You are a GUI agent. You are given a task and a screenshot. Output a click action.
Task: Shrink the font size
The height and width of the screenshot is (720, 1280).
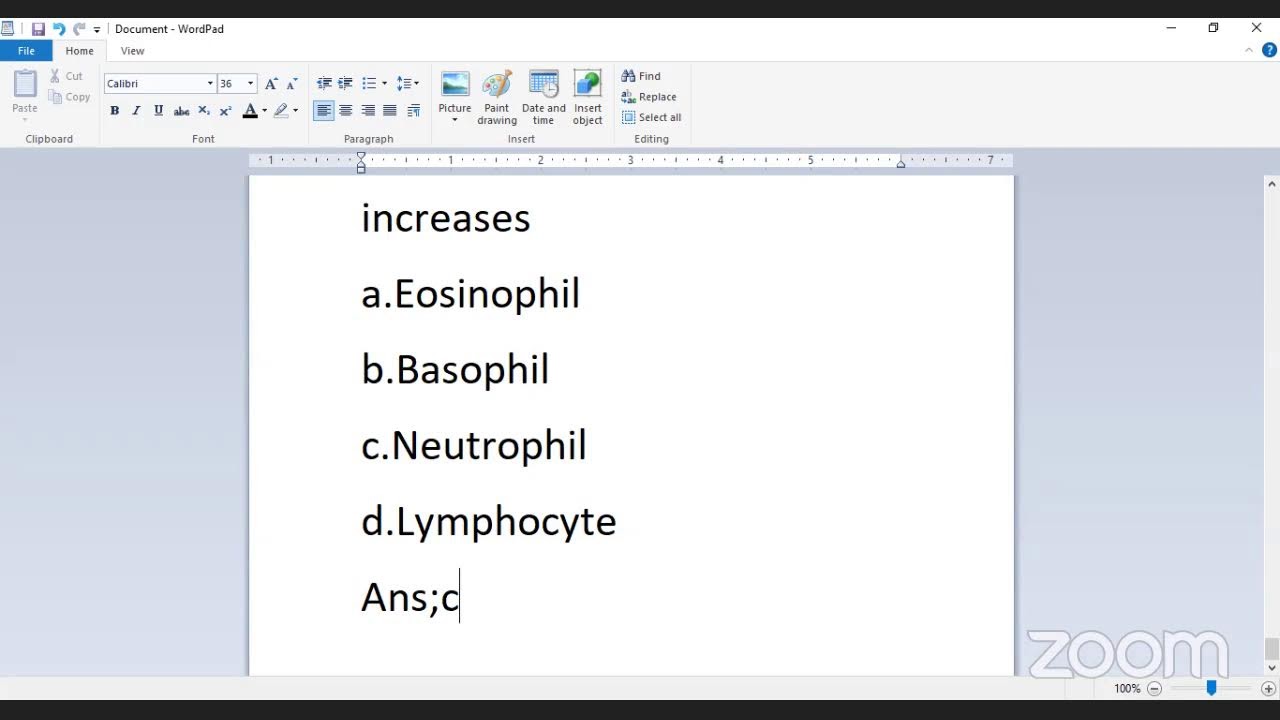click(292, 84)
